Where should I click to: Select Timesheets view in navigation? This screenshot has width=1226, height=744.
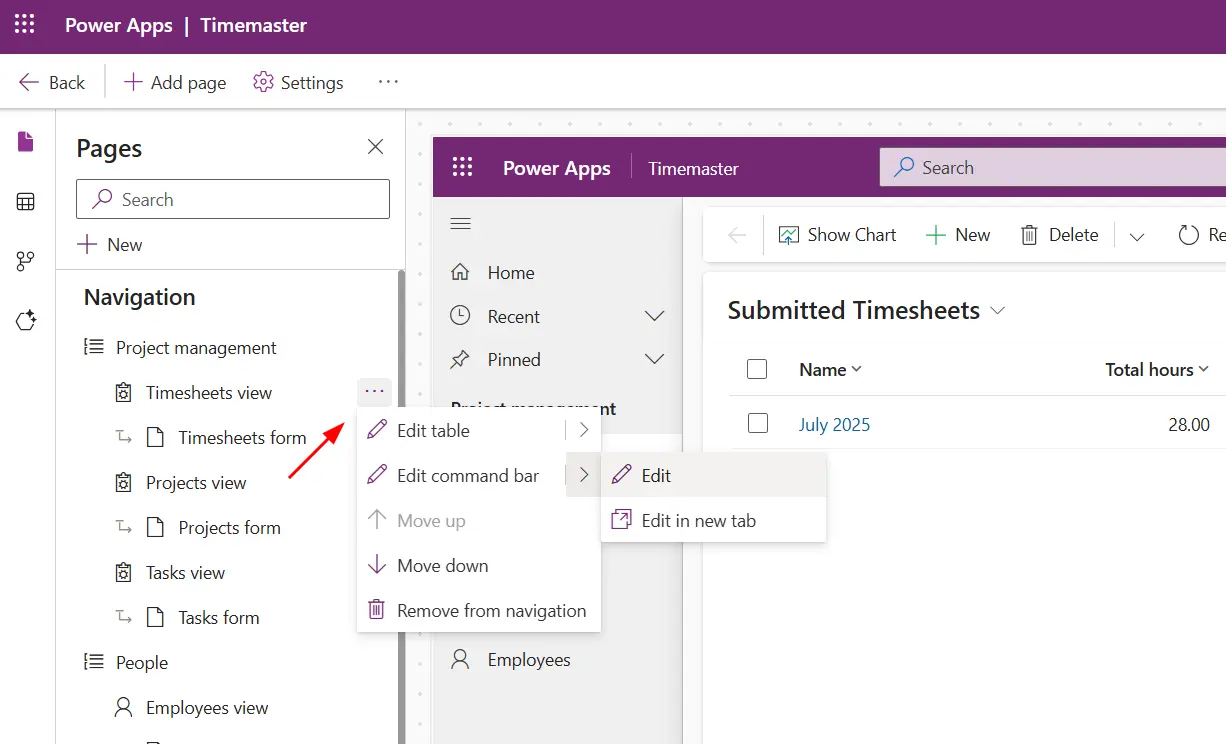pyautogui.click(x=209, y=393)
